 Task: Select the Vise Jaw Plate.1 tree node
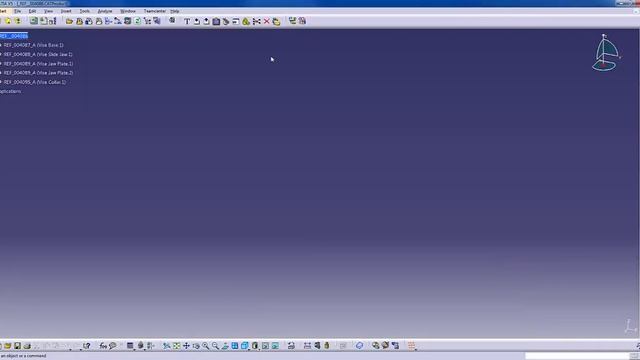(x=38, y=64)
